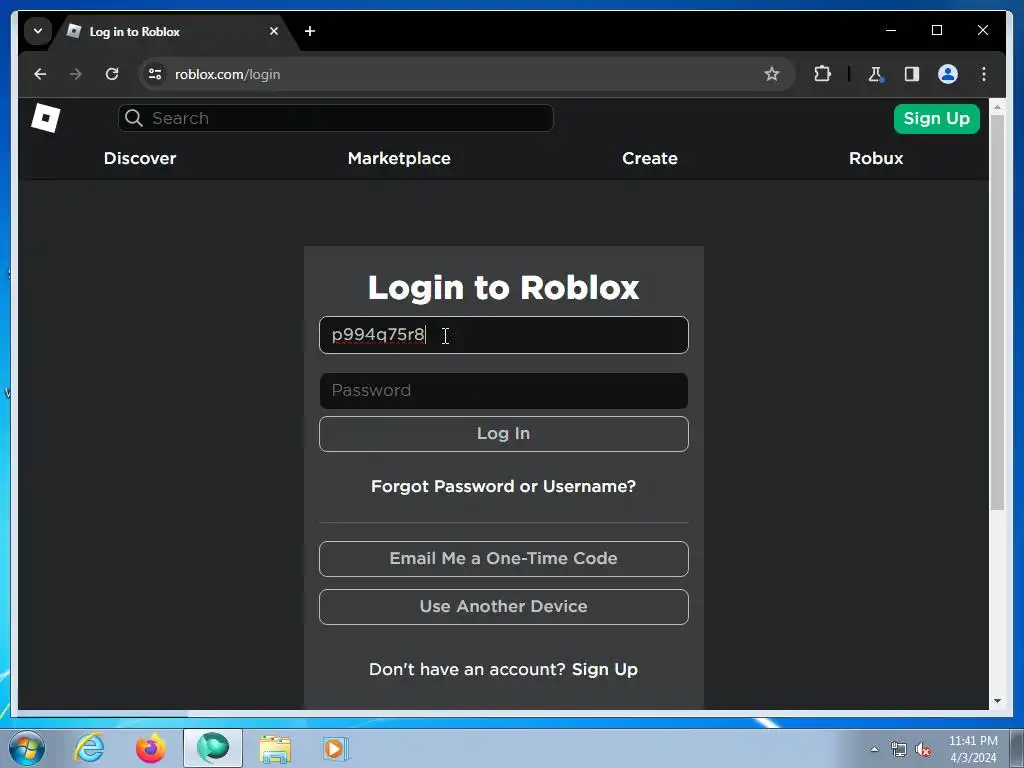Expand the tab search dropdown arrow
The width and height of the screenshot is (1024, 768).
(38, 31)
